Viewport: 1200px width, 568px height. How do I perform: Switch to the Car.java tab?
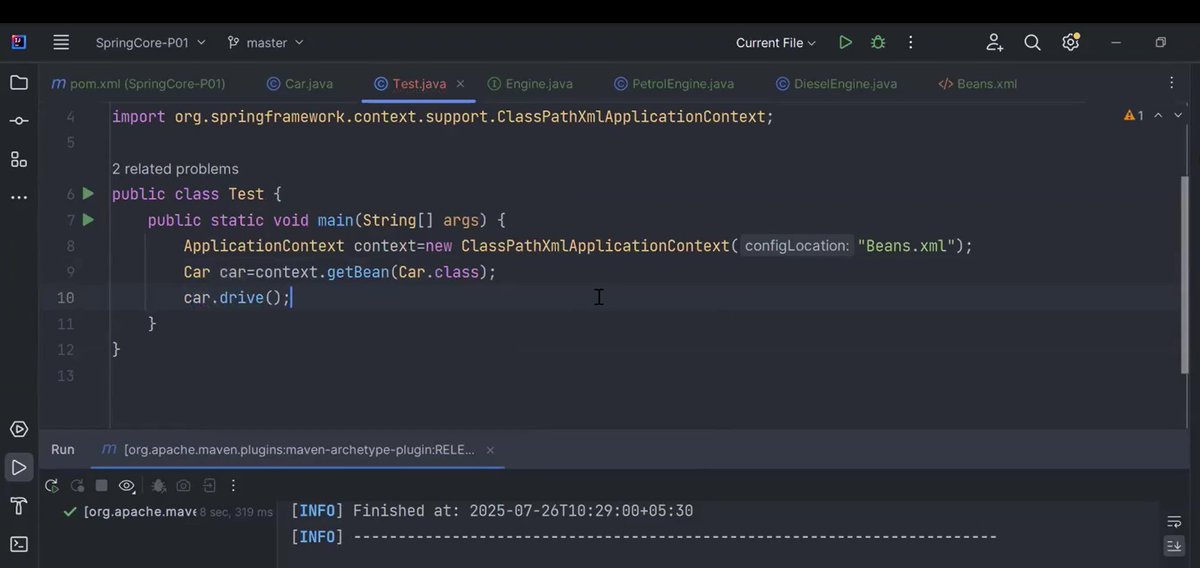click(300, 84)
